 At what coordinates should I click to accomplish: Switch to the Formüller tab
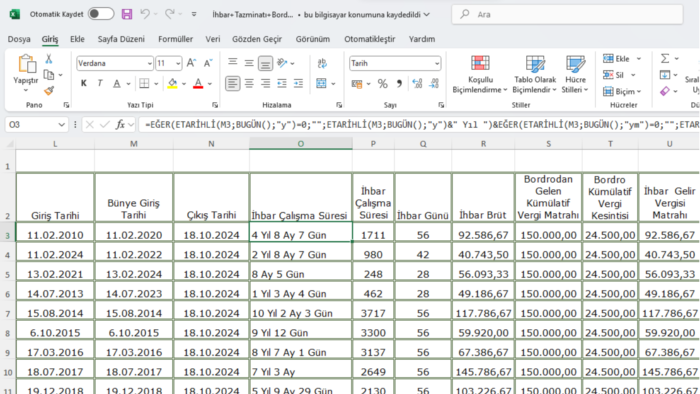pyautogui.click(x=175, y=39)
